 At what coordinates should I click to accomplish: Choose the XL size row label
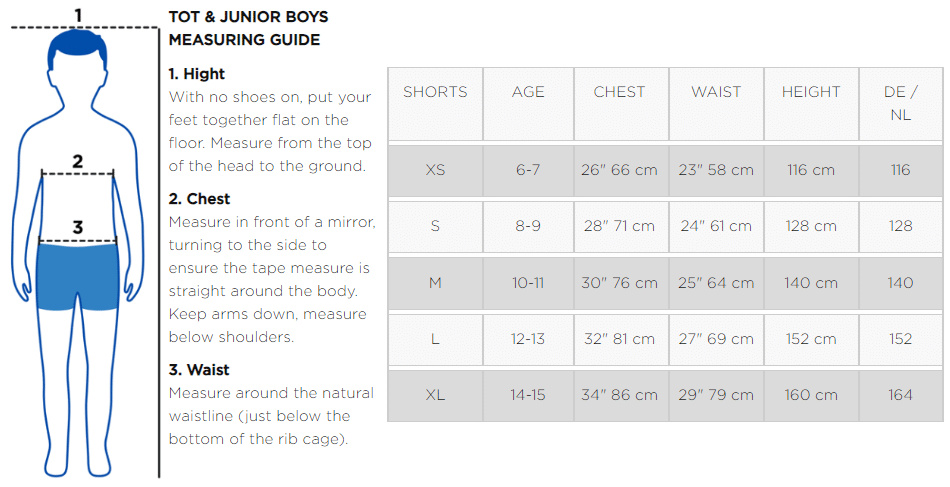click(x=435, y=395)
